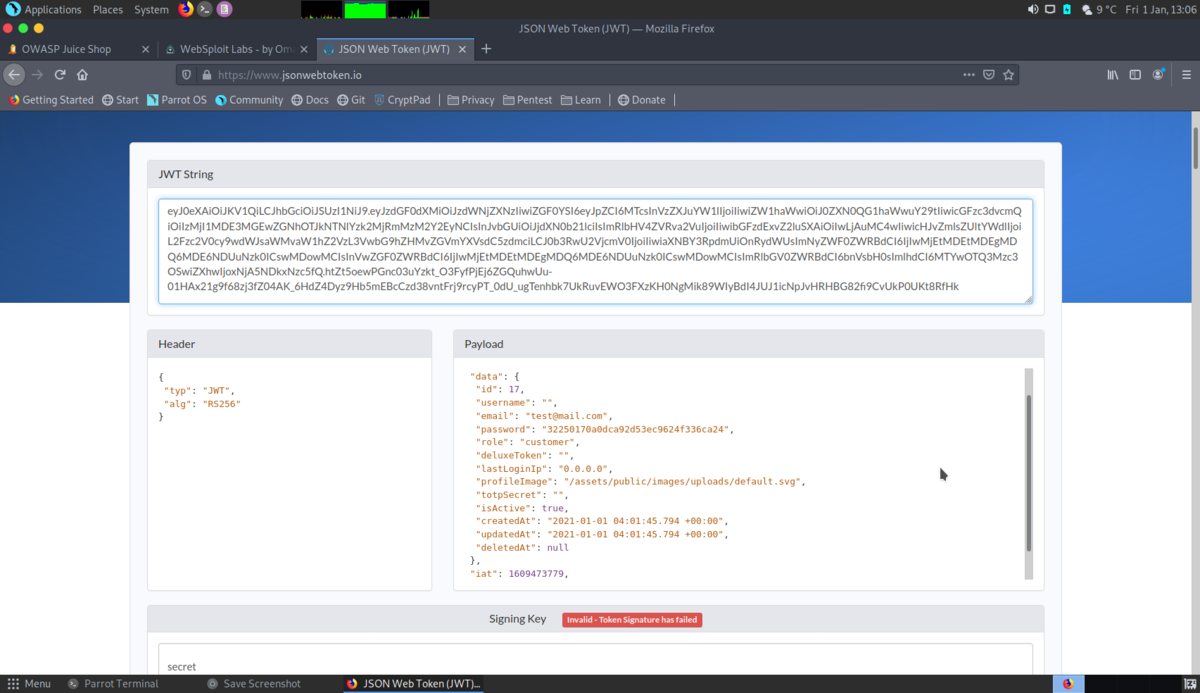Click the page vertical scrollbar
The image size is (1200, 693).
click(1194, 150)
